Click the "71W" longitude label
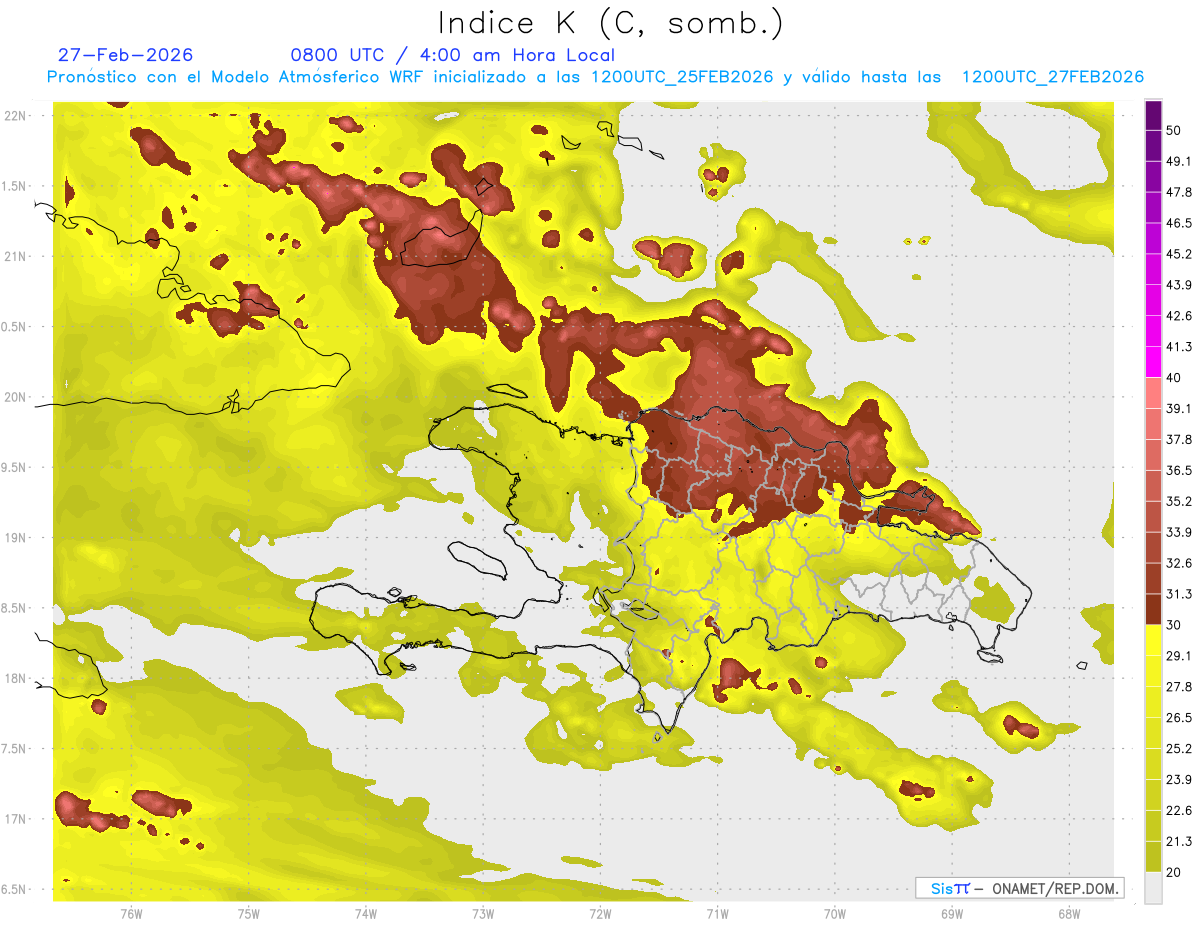The image size is (1200, 927). [x=717, y=913]
